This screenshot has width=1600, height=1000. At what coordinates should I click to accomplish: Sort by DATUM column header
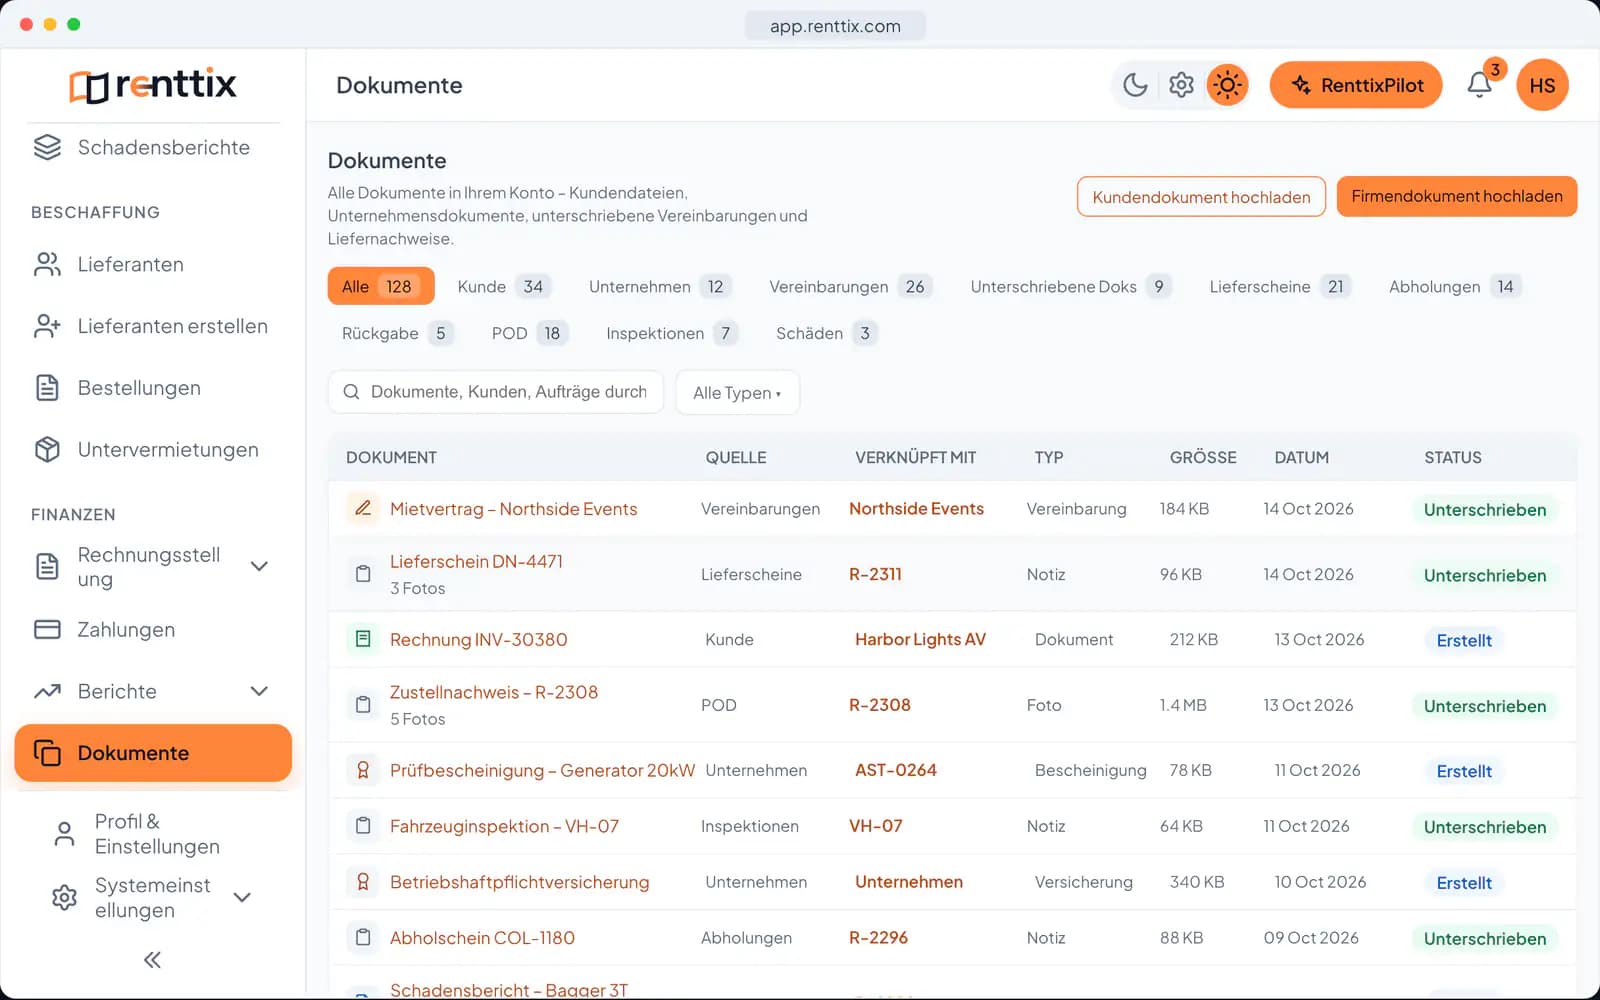(1301, 457)
